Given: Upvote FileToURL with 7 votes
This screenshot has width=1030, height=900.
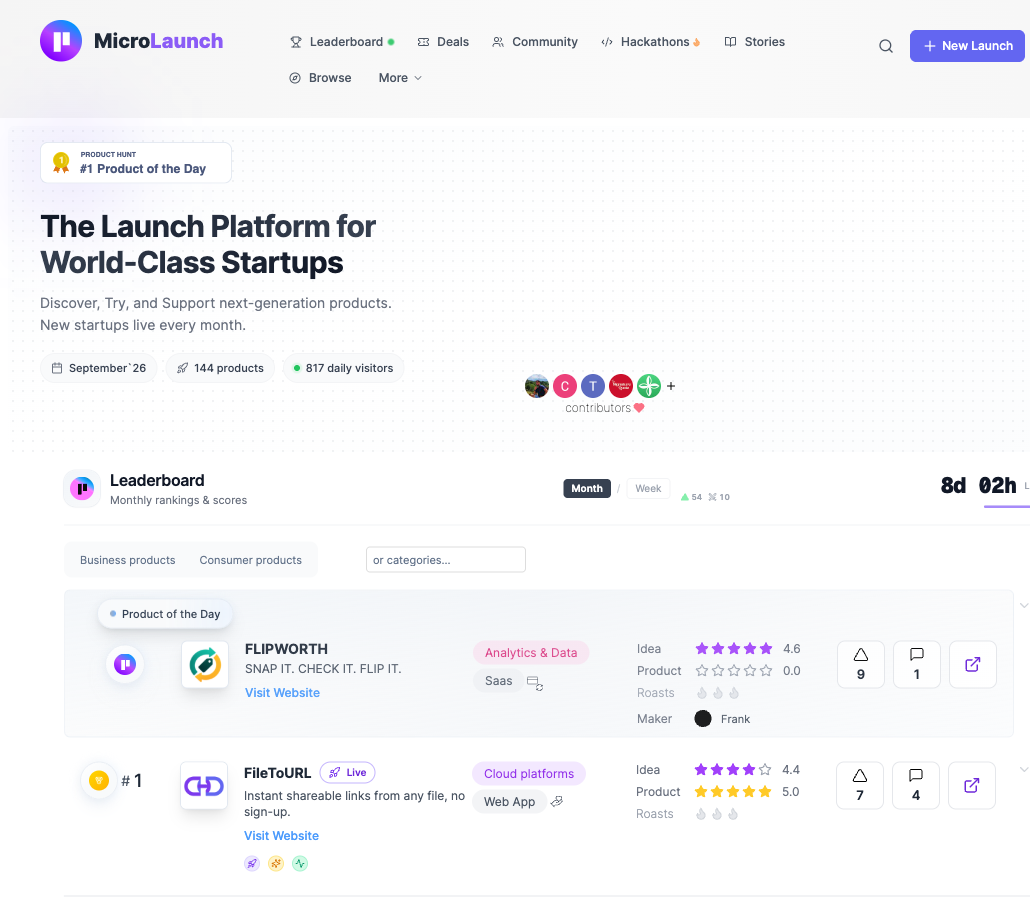Looking at the screenshot, I should tap(860, 786).
